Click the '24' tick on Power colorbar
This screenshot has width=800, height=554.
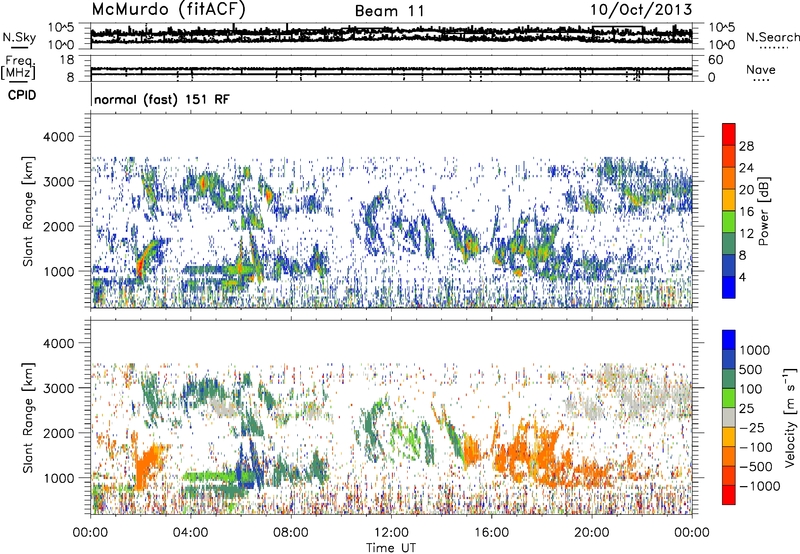point(746,168)
